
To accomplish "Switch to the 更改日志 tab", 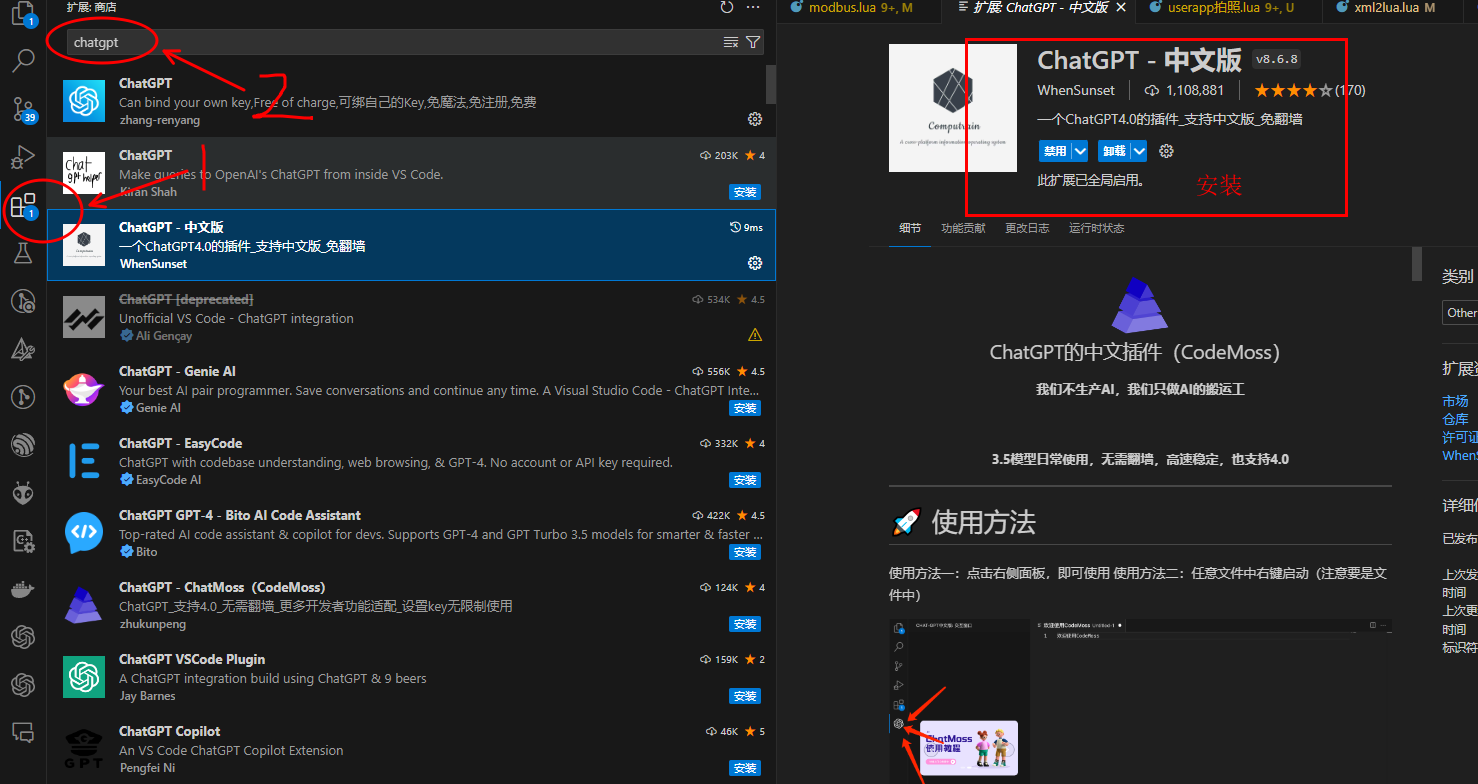I will (1027, 228).
